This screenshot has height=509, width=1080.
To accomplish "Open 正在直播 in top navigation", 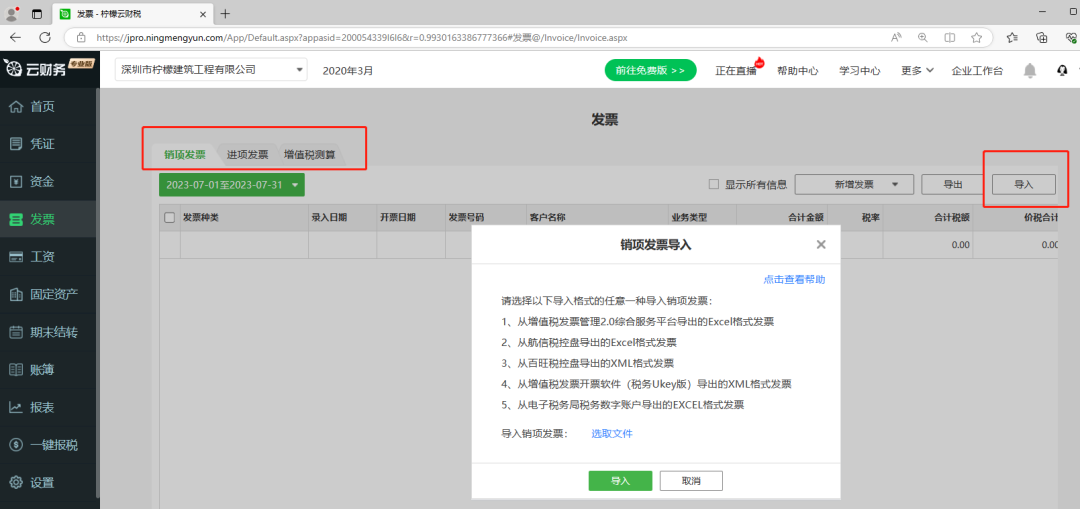I will [736, 70].
